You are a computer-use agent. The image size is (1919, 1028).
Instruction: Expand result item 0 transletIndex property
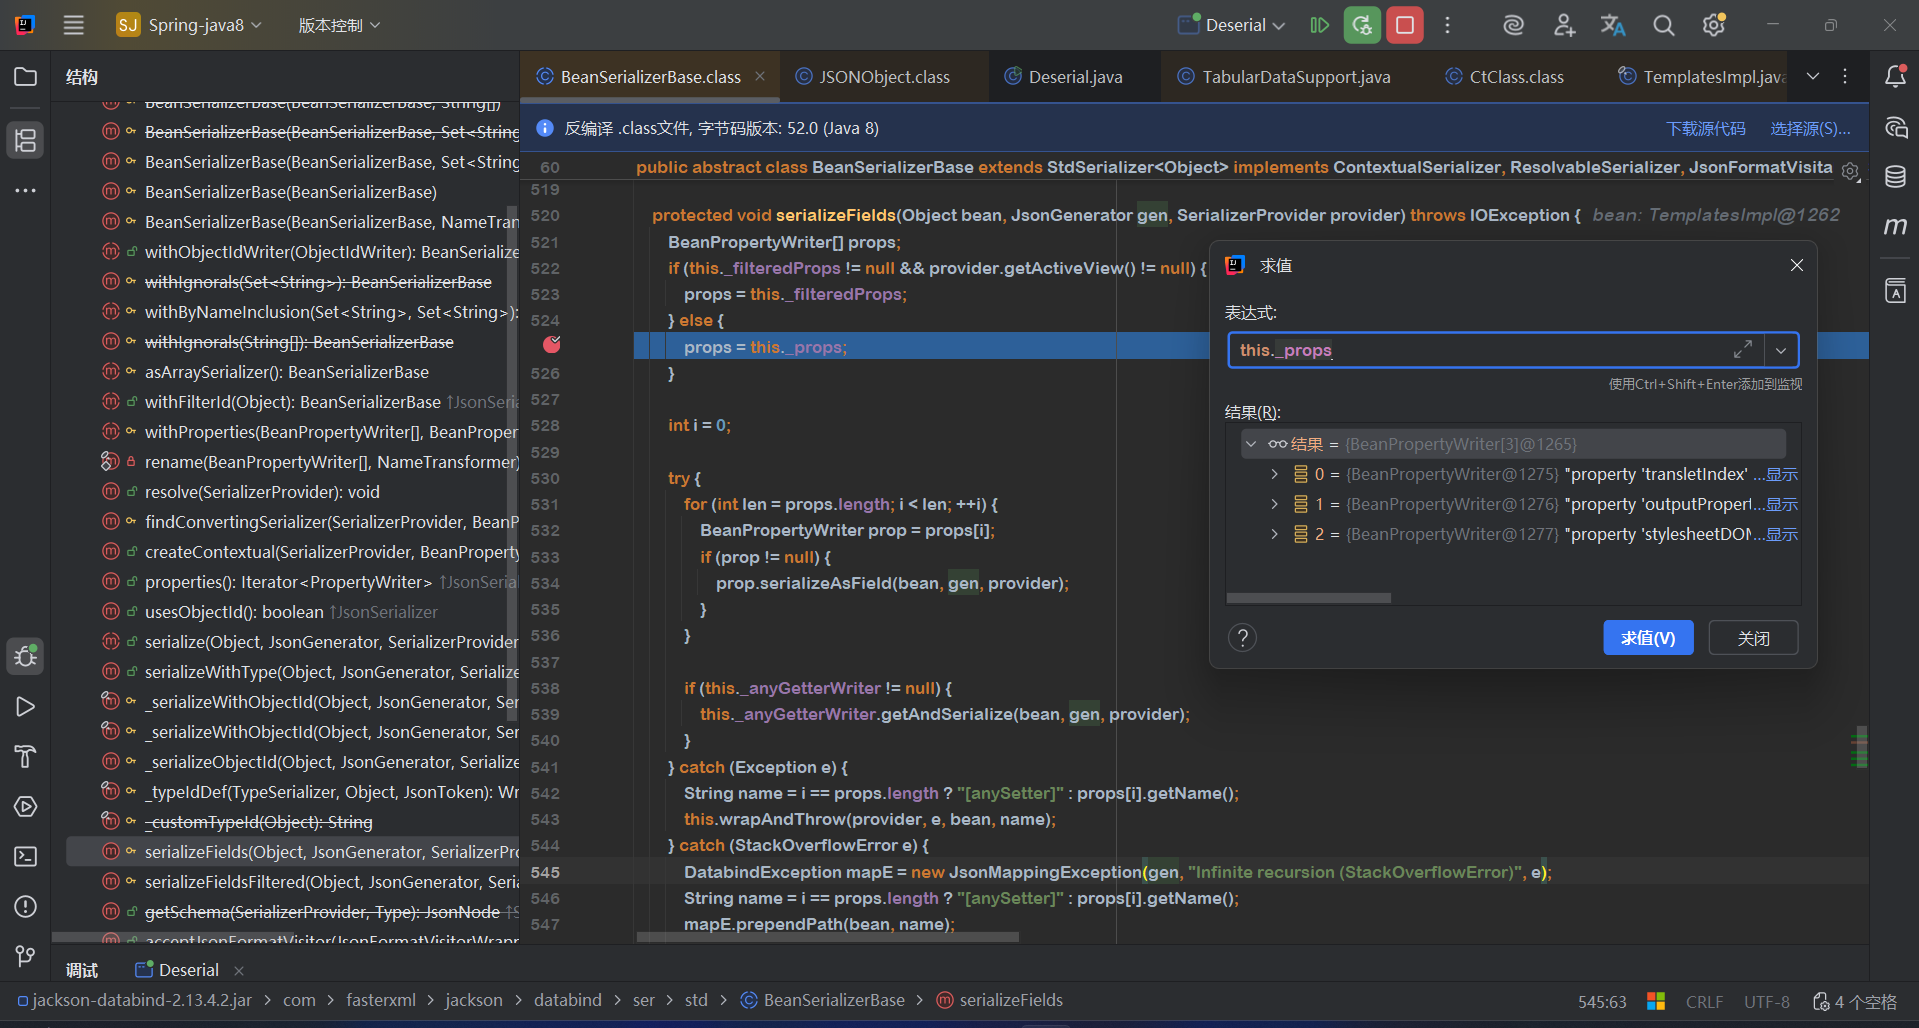point(1274,474)
